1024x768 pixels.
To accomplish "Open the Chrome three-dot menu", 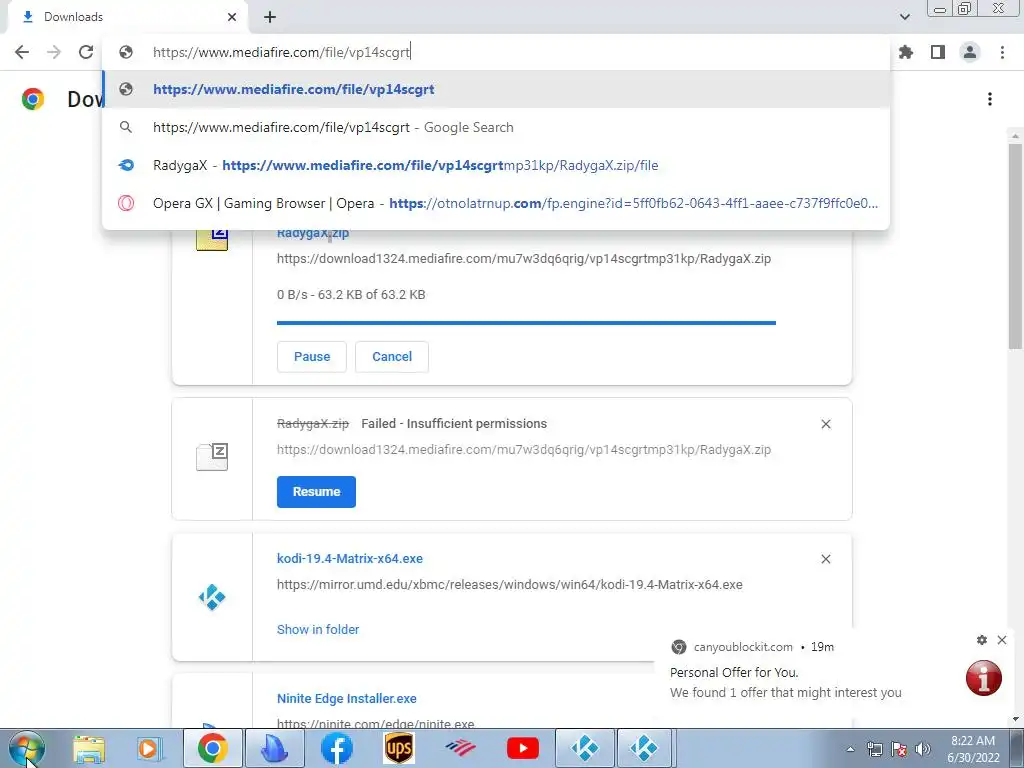I will [x=1002, y=52].
